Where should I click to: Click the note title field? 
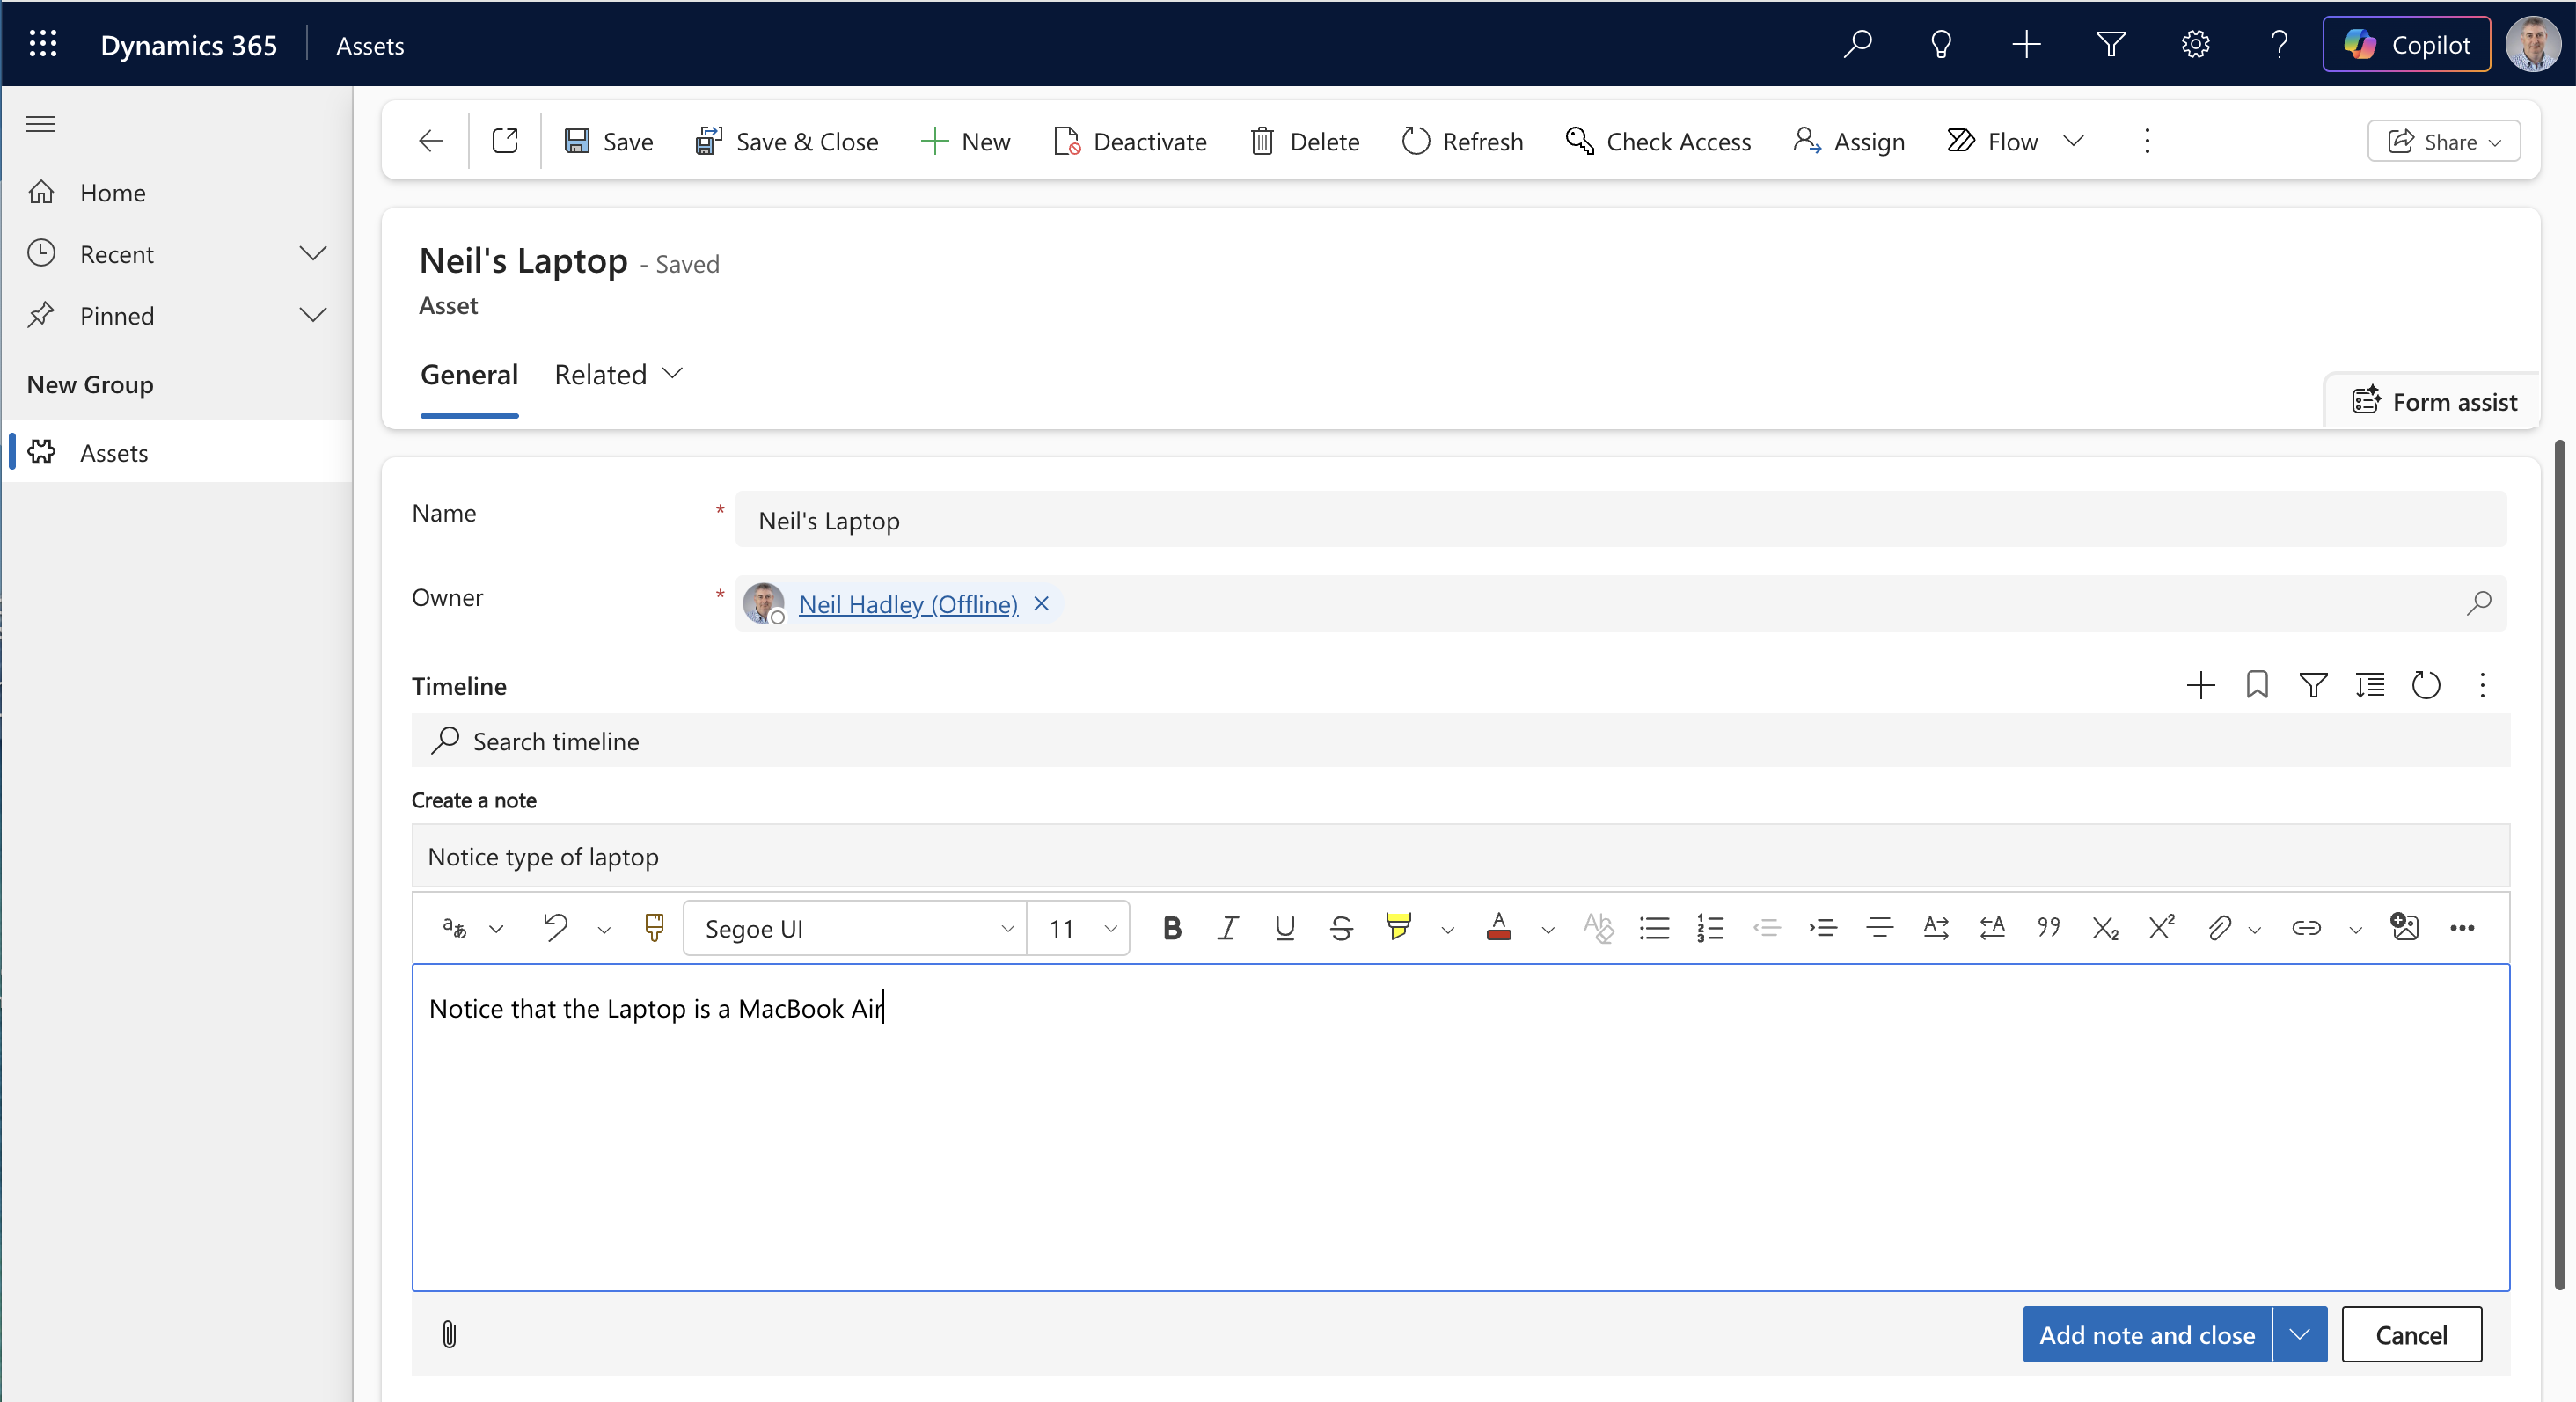point(1460,856)
